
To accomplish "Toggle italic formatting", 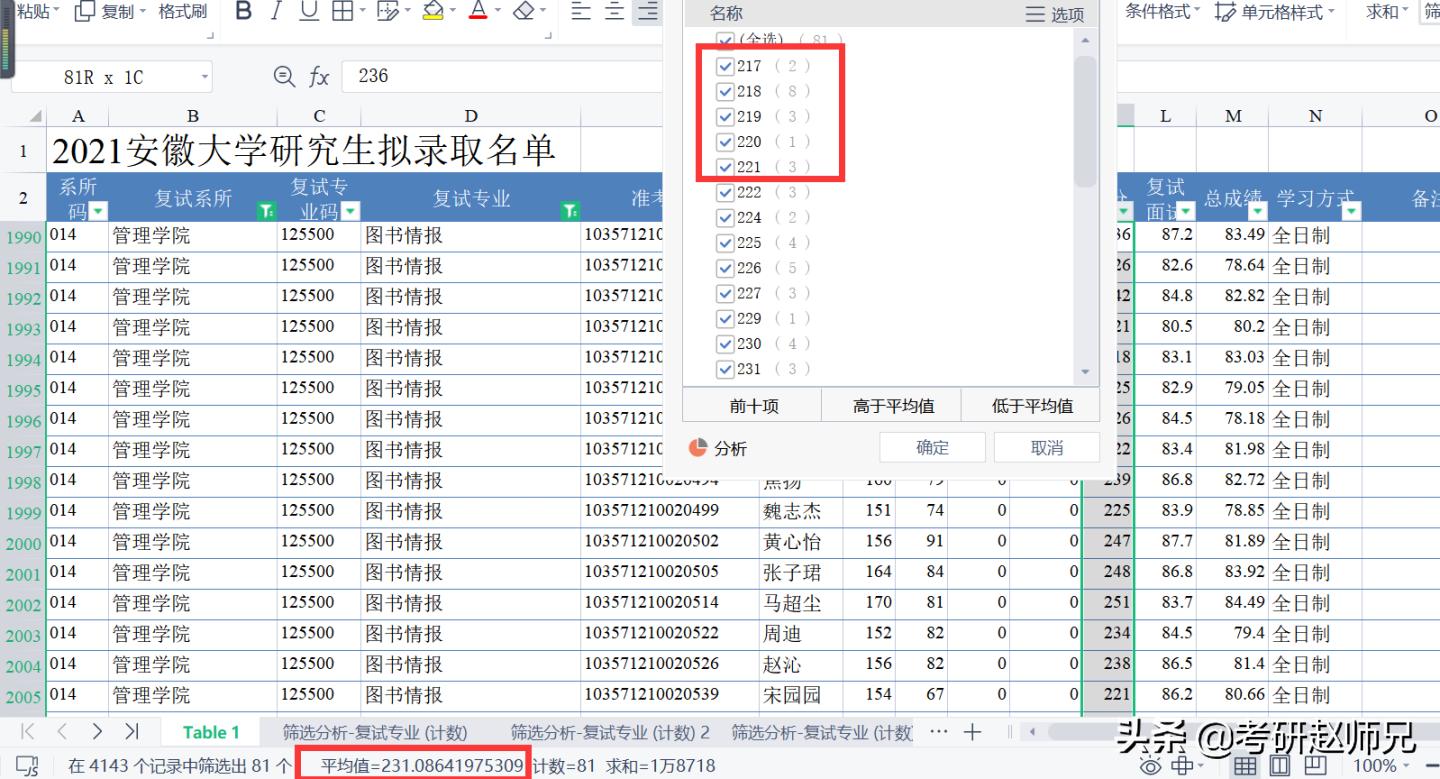I will click(276, 11).
